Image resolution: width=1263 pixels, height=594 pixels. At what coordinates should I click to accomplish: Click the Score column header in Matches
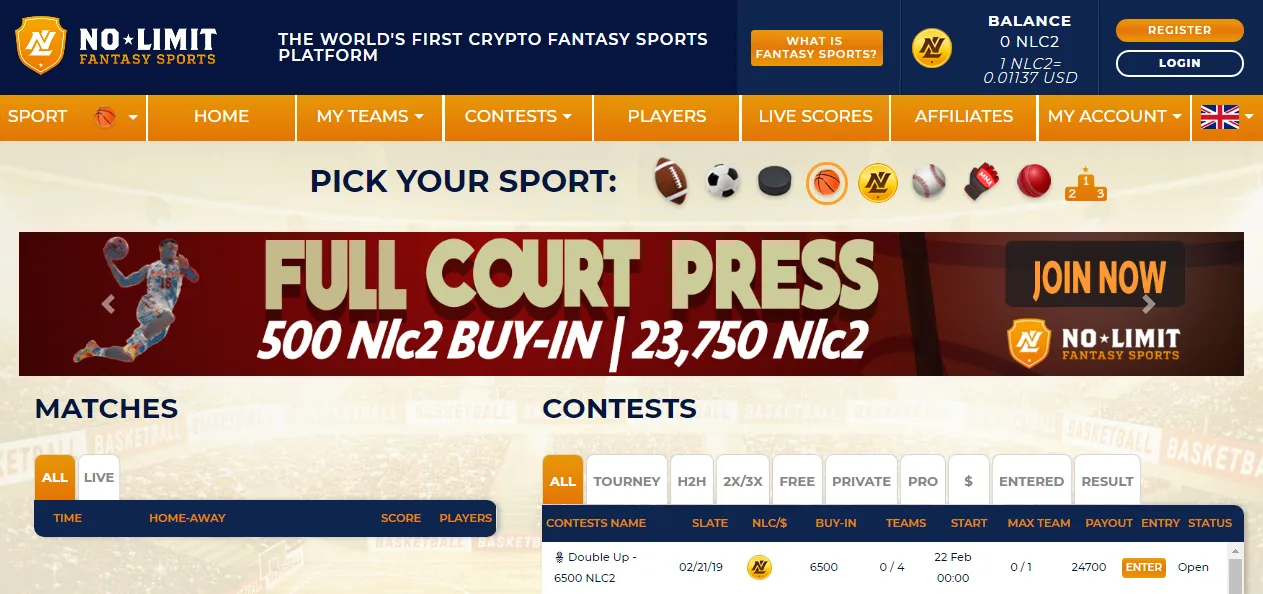click(x=401, y=518)
